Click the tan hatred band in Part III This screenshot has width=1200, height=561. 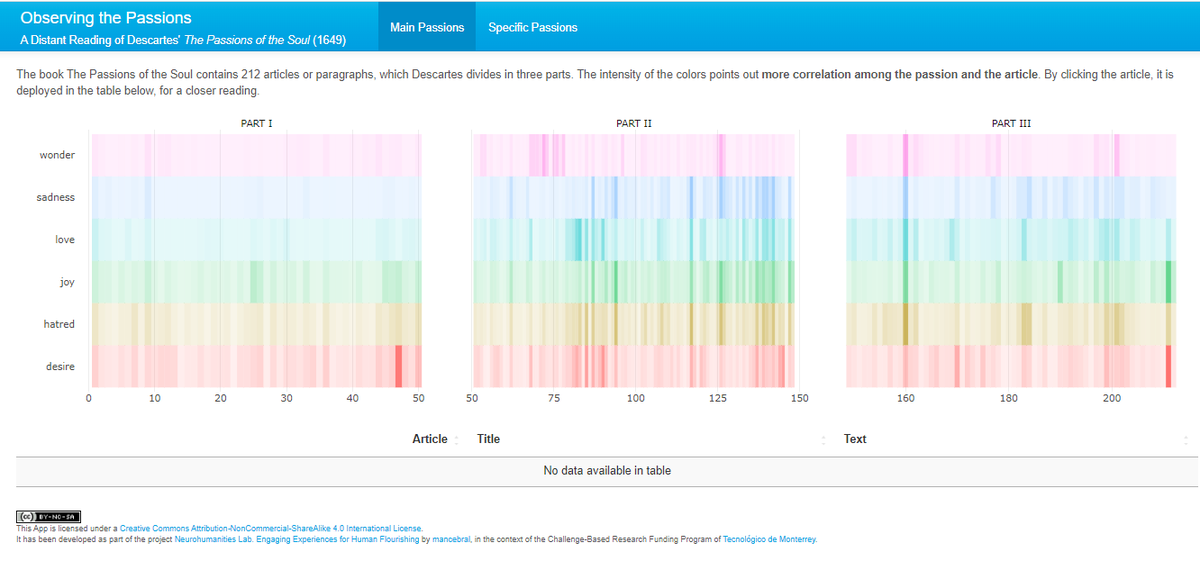click(1010, 324)
